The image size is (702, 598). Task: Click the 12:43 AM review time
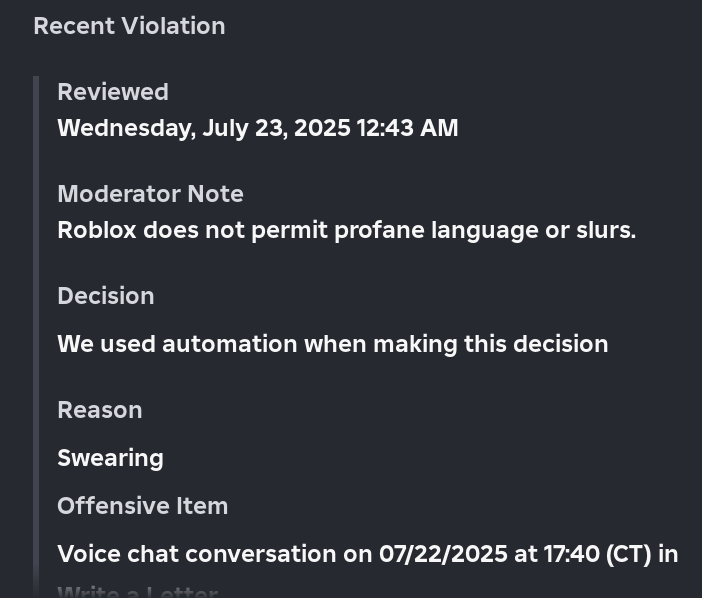coord(407,128)
